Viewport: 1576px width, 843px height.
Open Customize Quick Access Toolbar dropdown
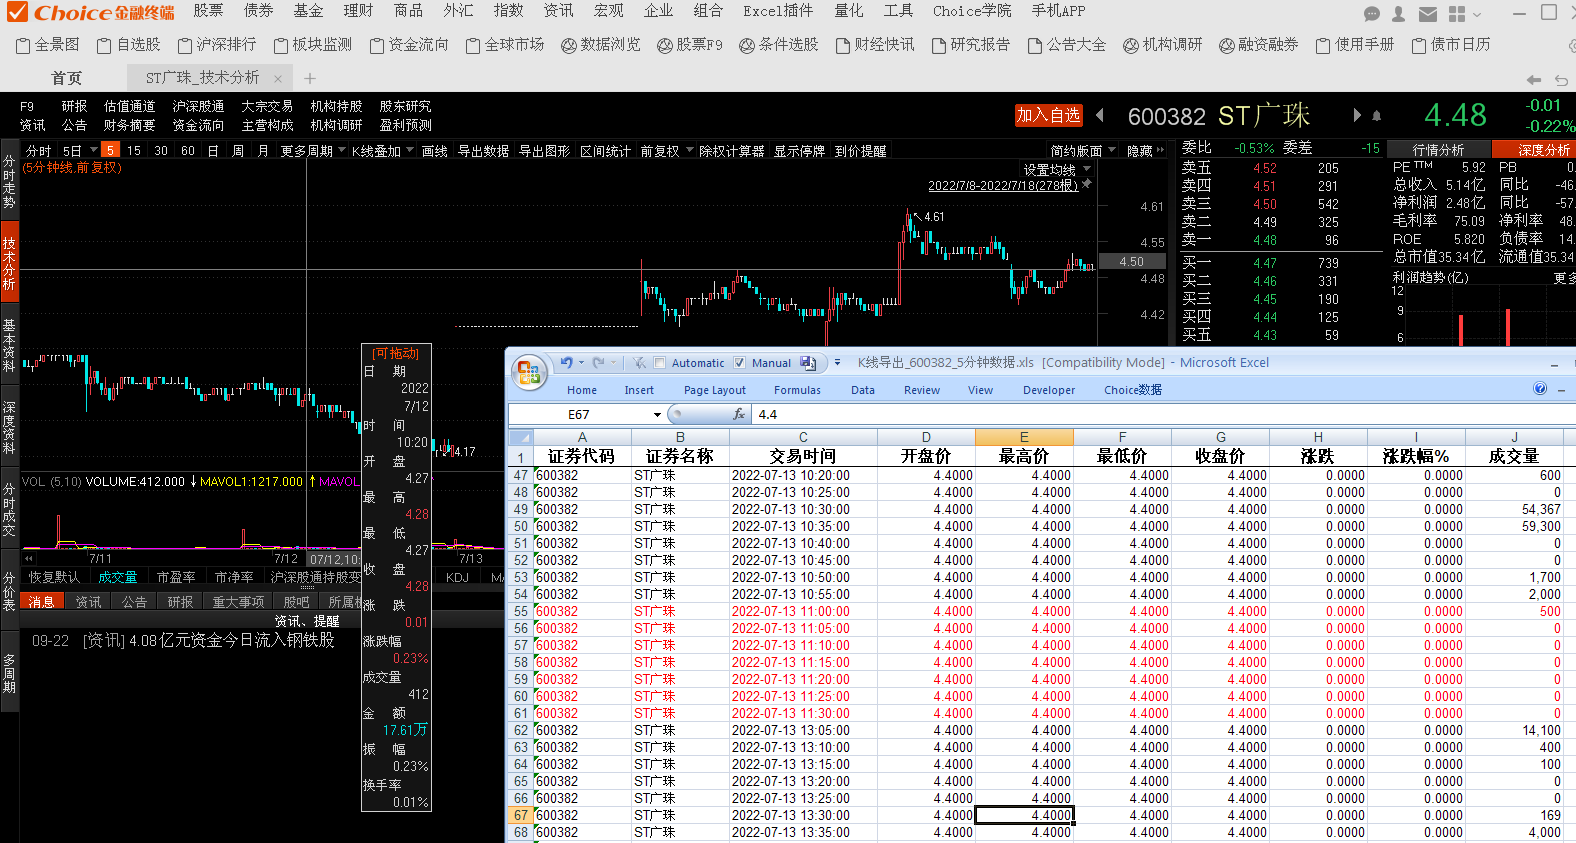tap(837, 363)
